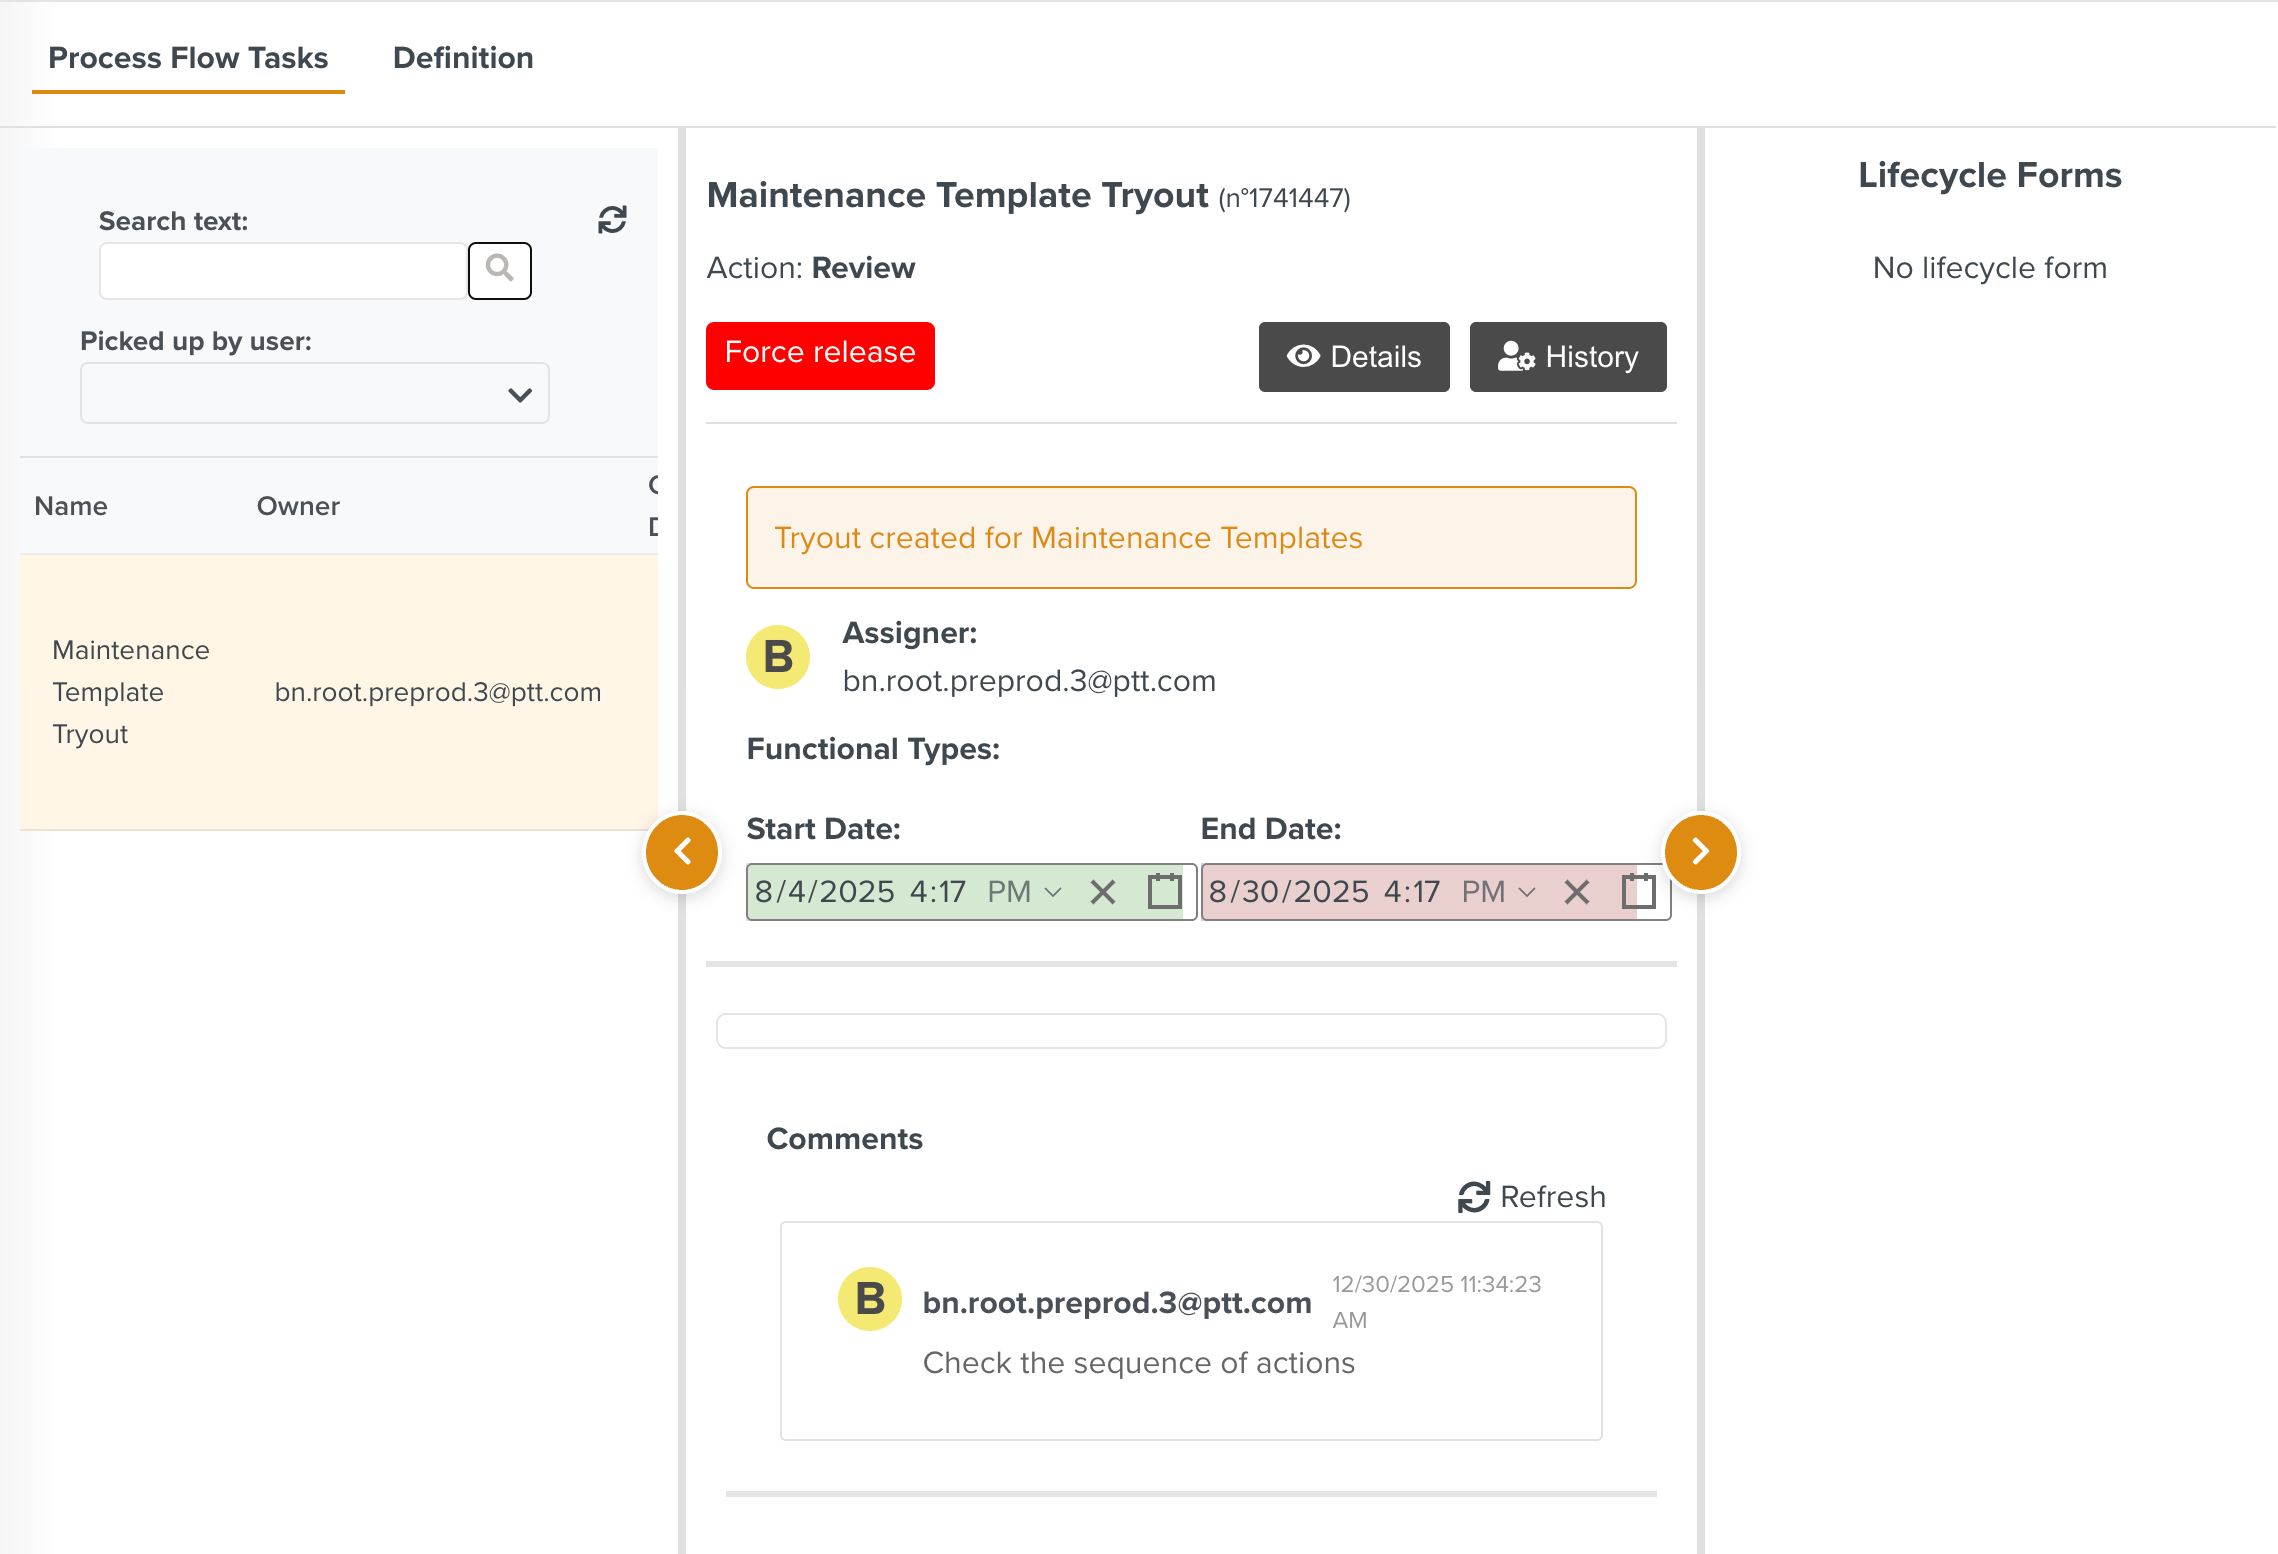
Task: Clear the End Date with X icon
Action: click(x=1576, y=891)
